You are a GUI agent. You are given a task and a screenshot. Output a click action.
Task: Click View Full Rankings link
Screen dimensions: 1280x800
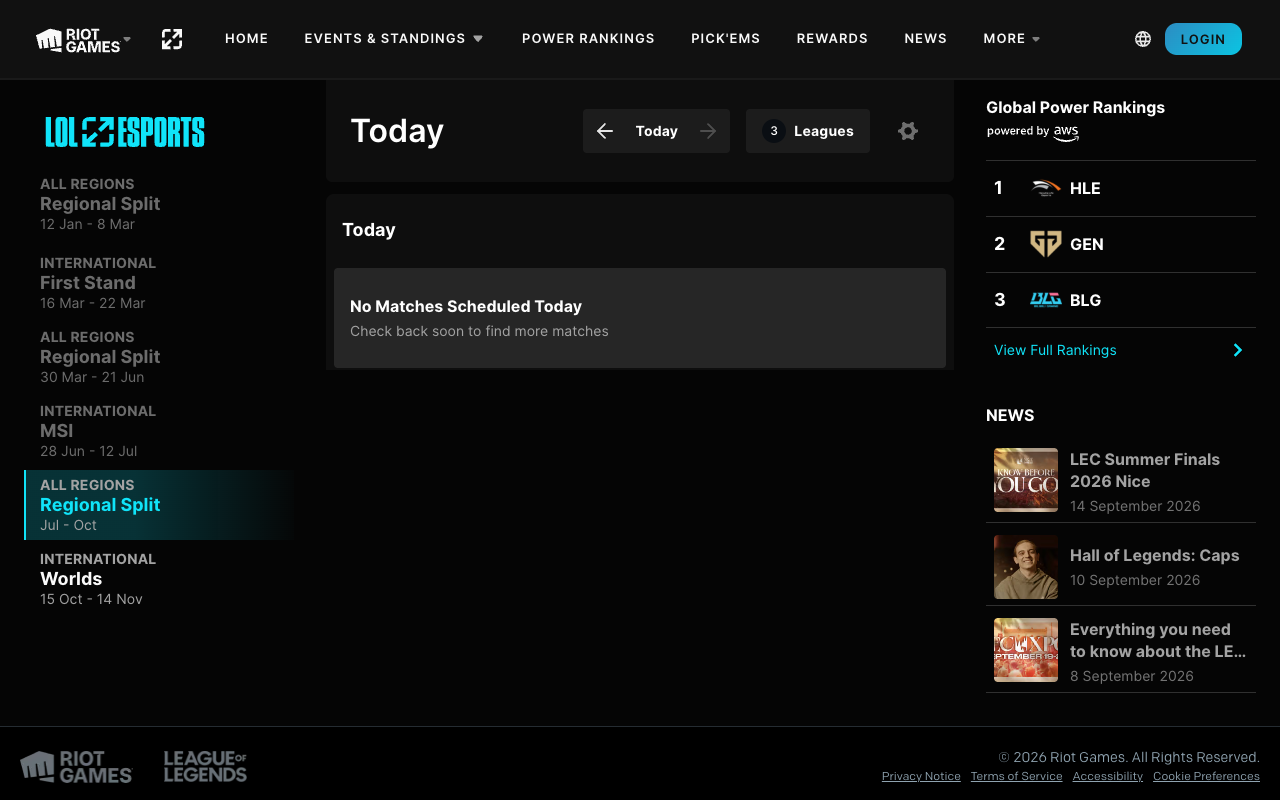point(1055,350)
